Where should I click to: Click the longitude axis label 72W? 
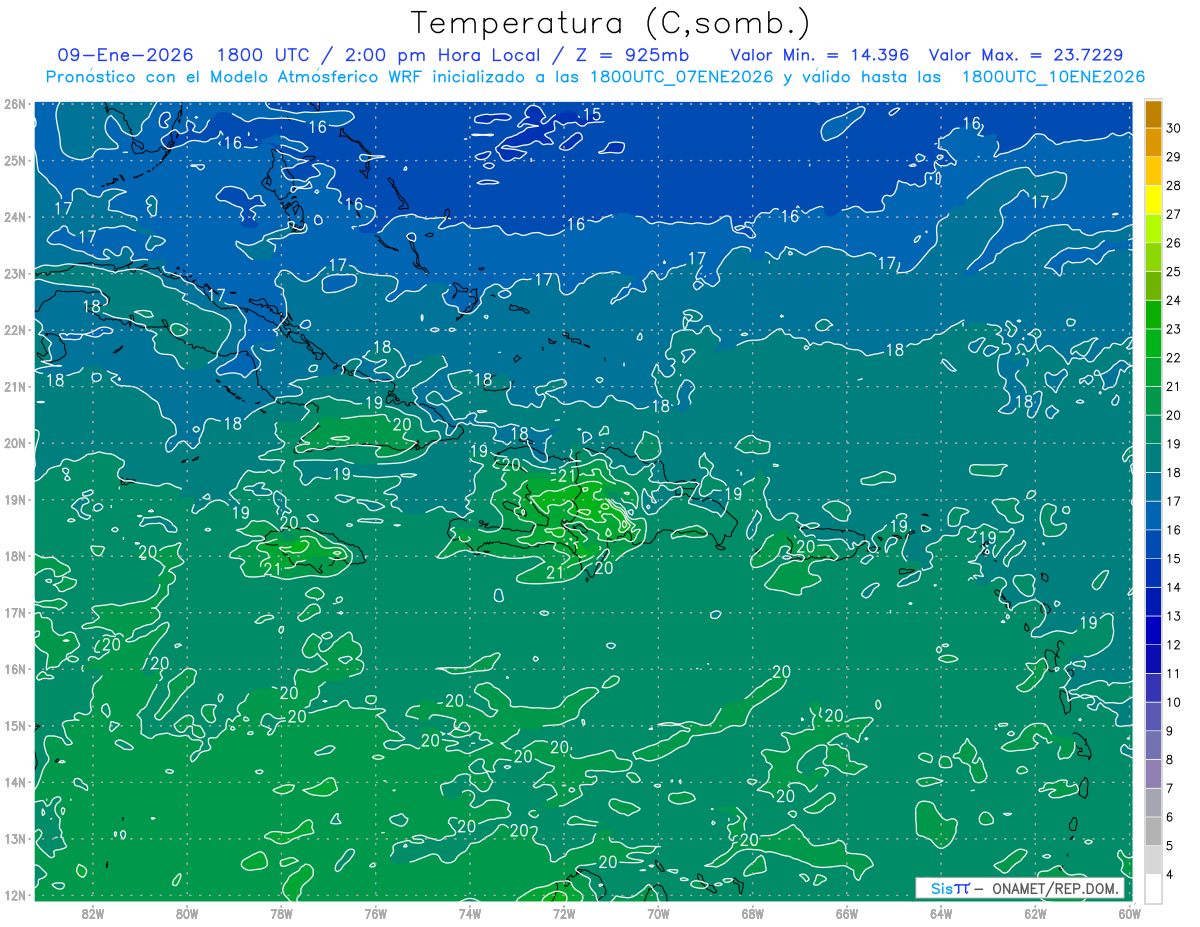(x=564, y=913)
